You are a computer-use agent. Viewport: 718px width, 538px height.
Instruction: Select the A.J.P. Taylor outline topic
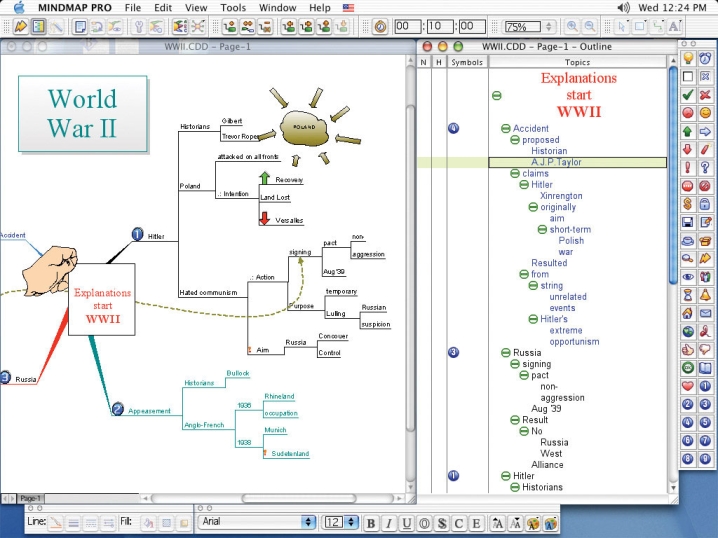[556, 162]
